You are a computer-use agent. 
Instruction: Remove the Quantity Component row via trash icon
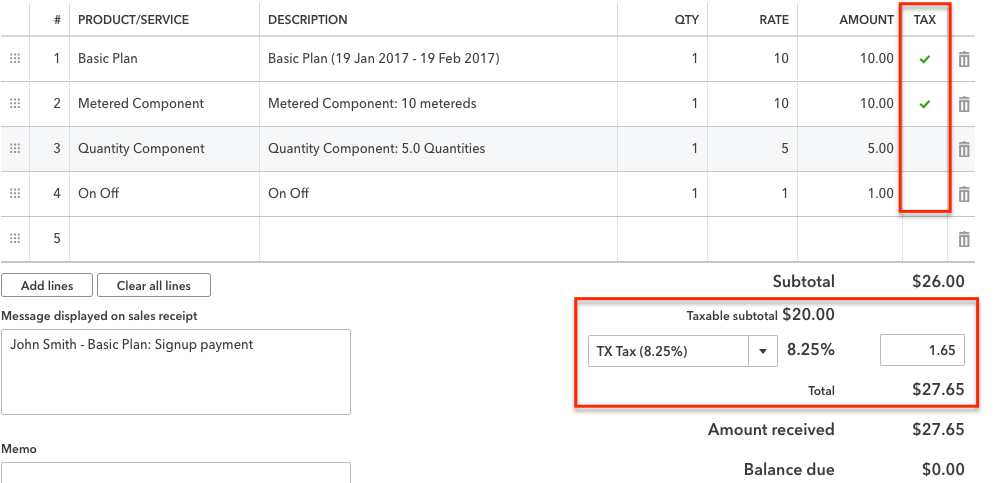click(x=964, y=149)
